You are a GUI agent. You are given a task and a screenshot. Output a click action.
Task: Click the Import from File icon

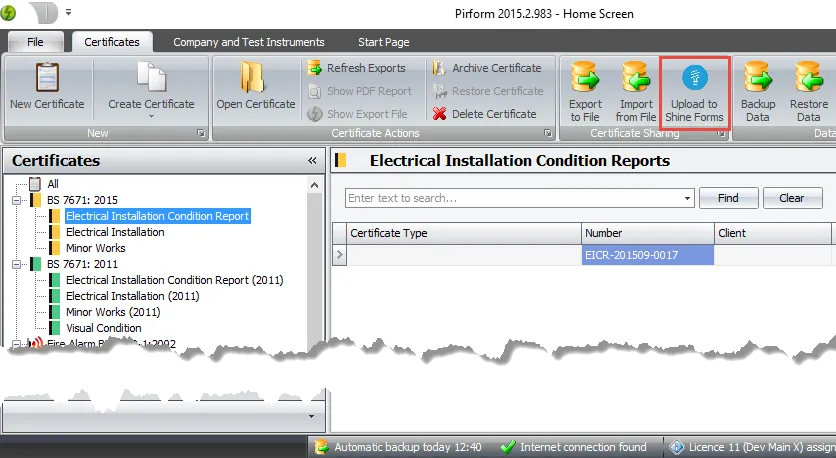[x=636, y=77]
